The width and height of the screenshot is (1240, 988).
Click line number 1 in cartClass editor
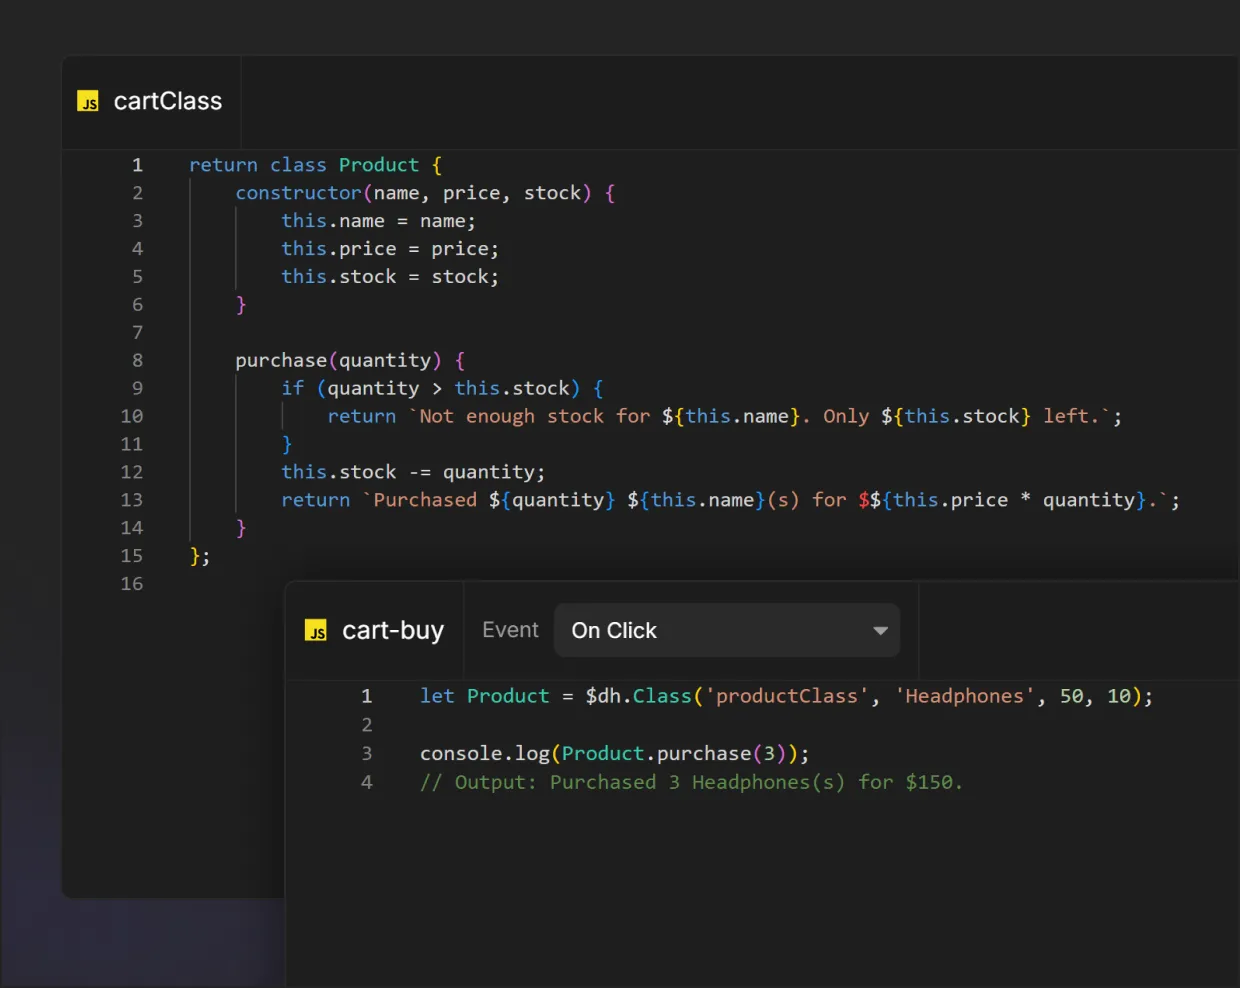137,165
